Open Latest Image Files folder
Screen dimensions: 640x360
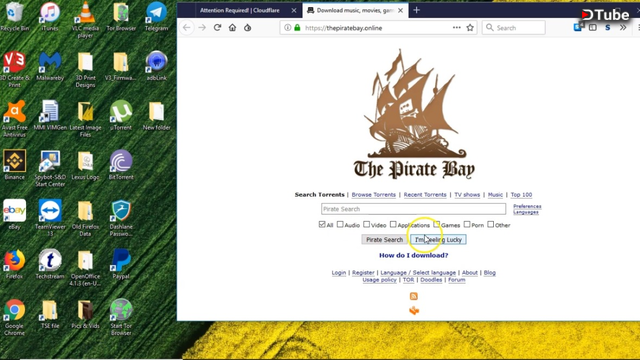click(85, 119)
